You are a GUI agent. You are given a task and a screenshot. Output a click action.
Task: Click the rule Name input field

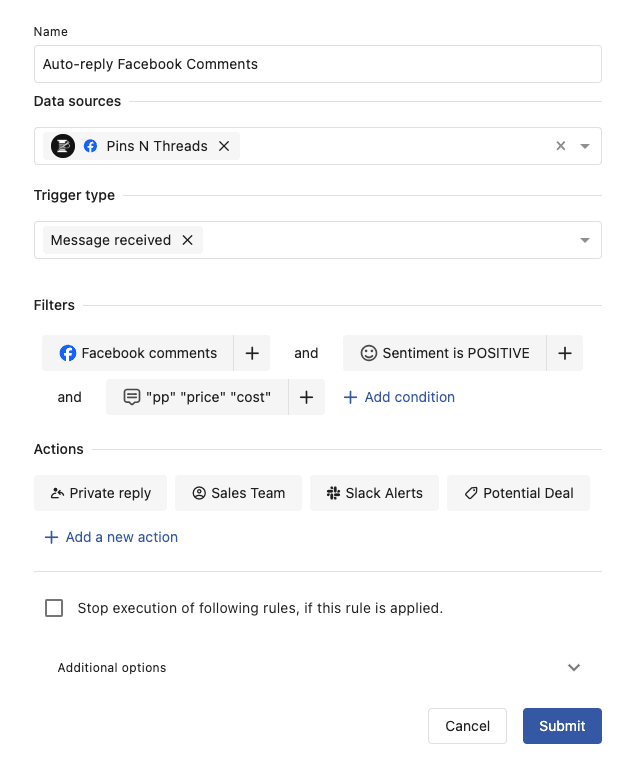pyautogui.click(x=317, y=64)
